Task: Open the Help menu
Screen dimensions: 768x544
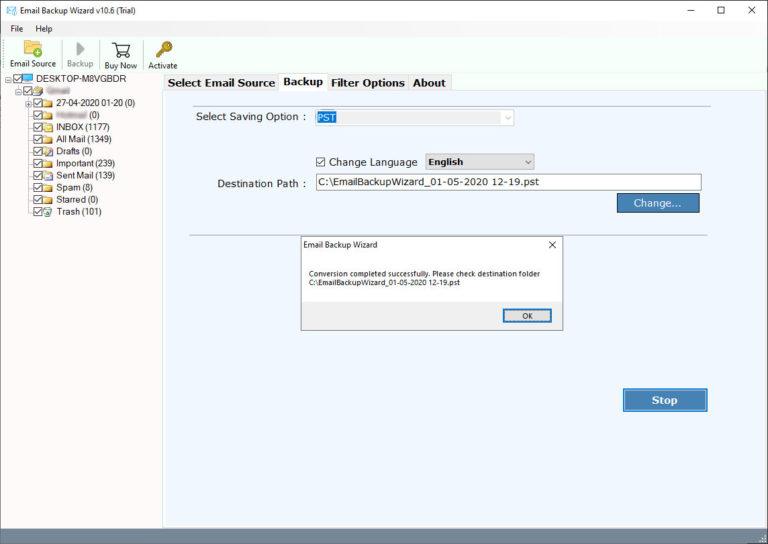Action: 44,29
